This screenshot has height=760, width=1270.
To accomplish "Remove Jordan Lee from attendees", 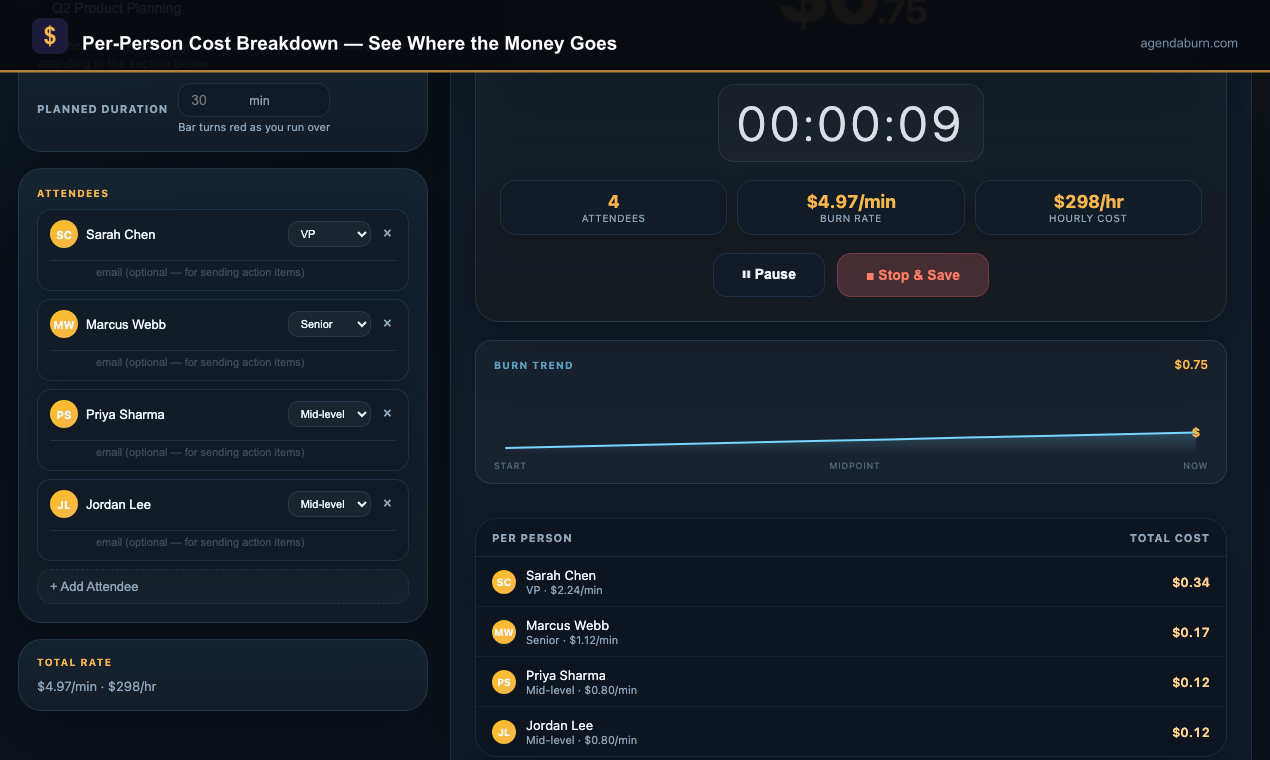I will pos(387,504).
